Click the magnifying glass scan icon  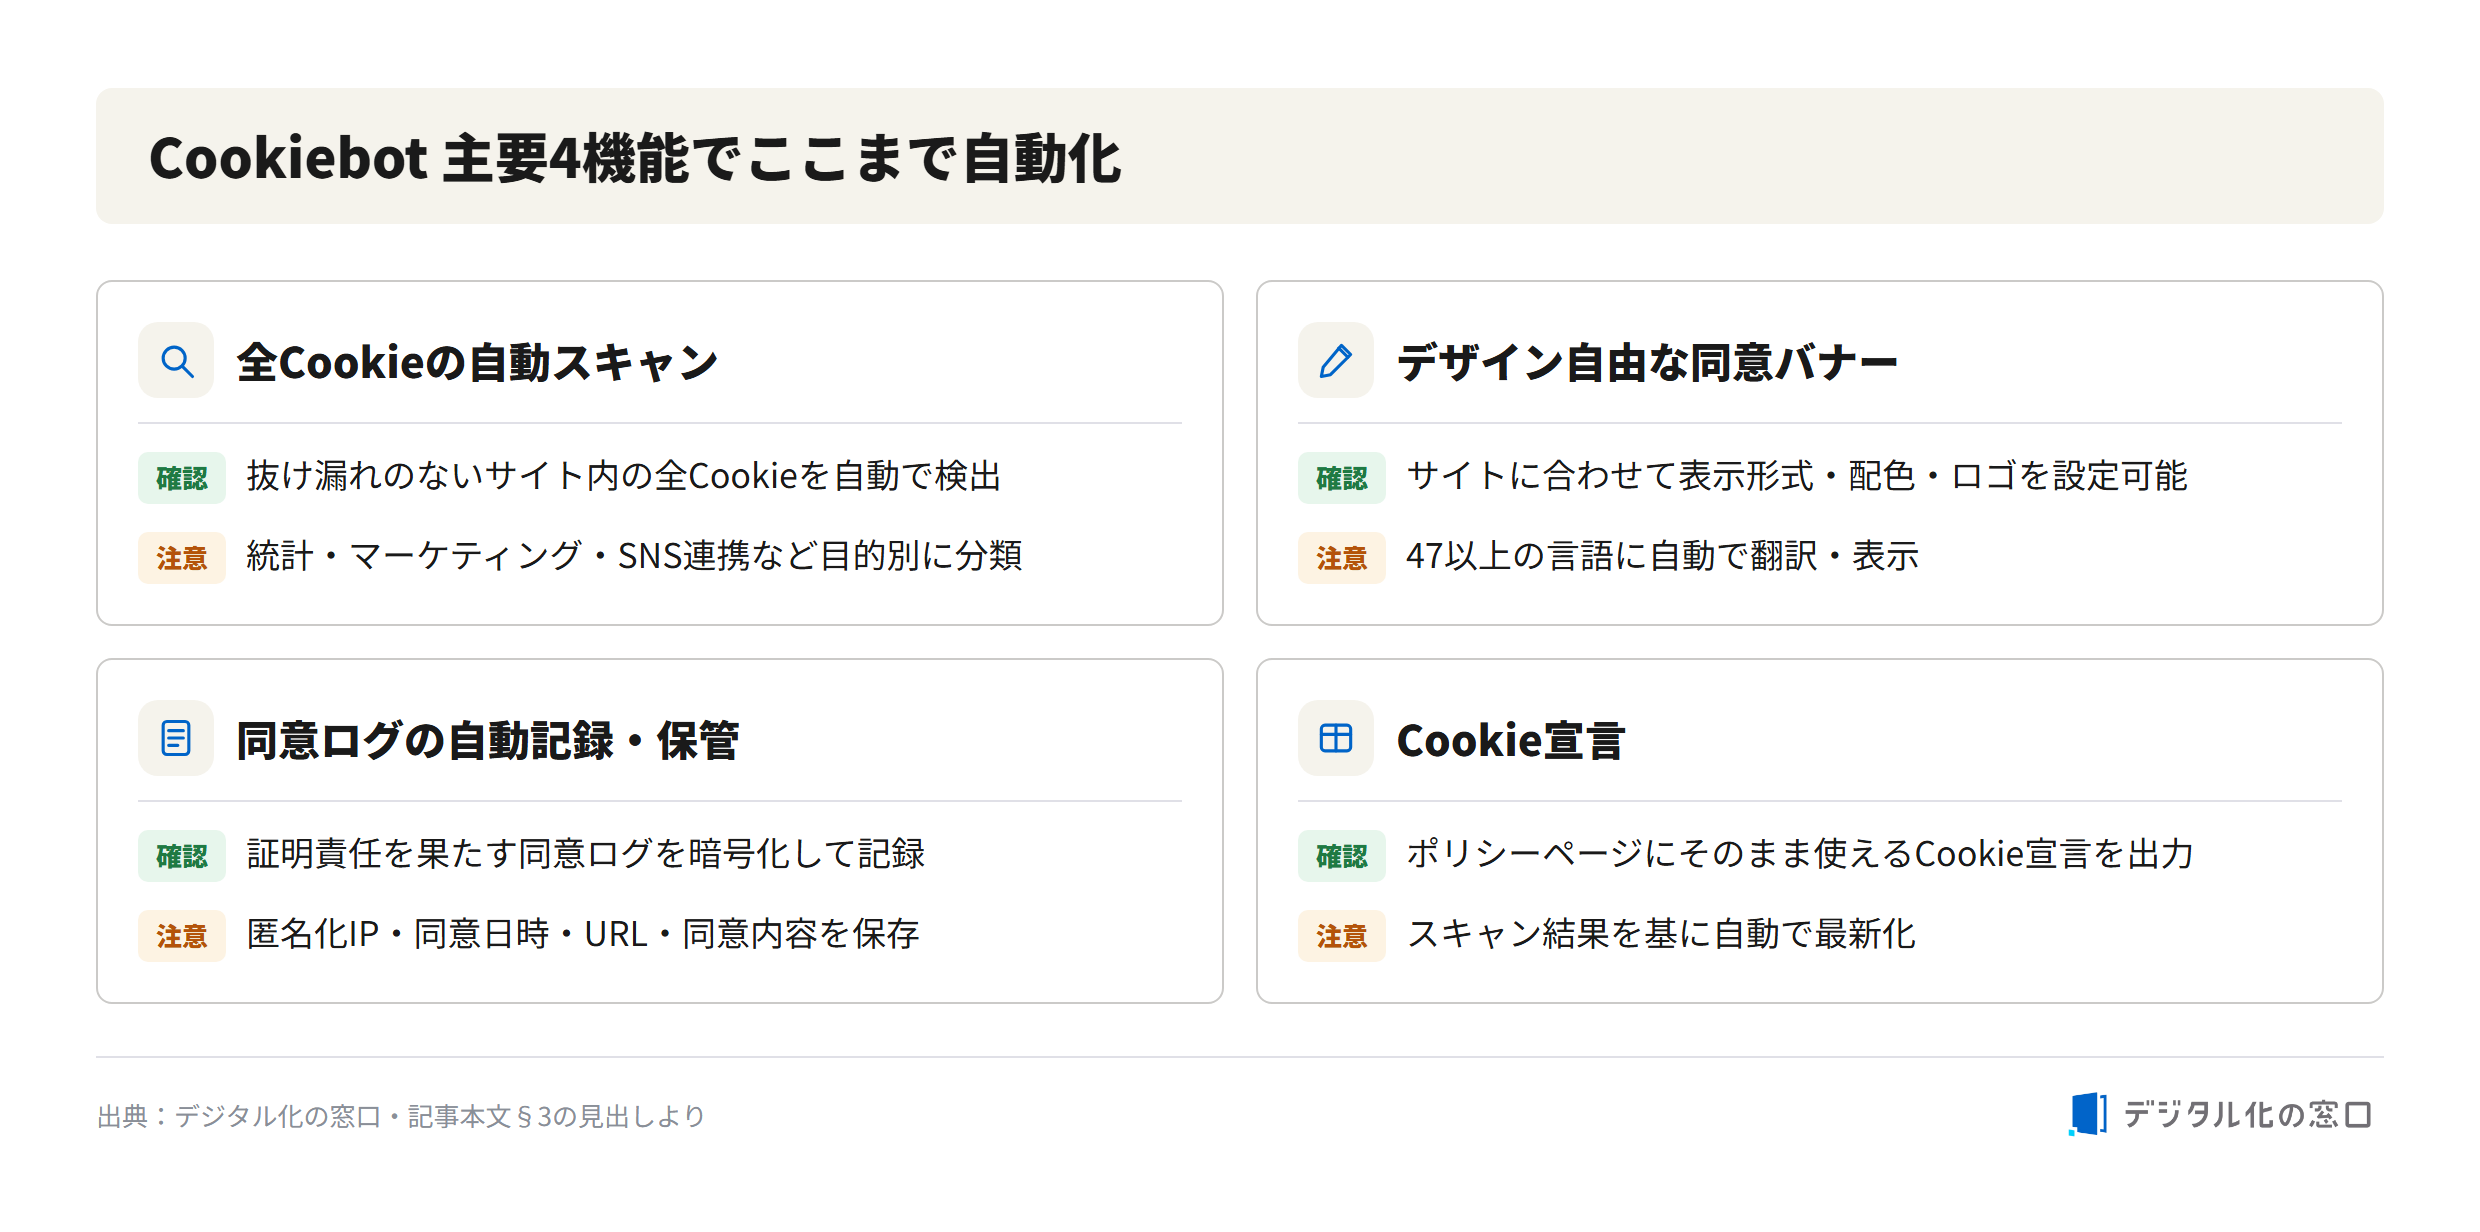(176, 360)
